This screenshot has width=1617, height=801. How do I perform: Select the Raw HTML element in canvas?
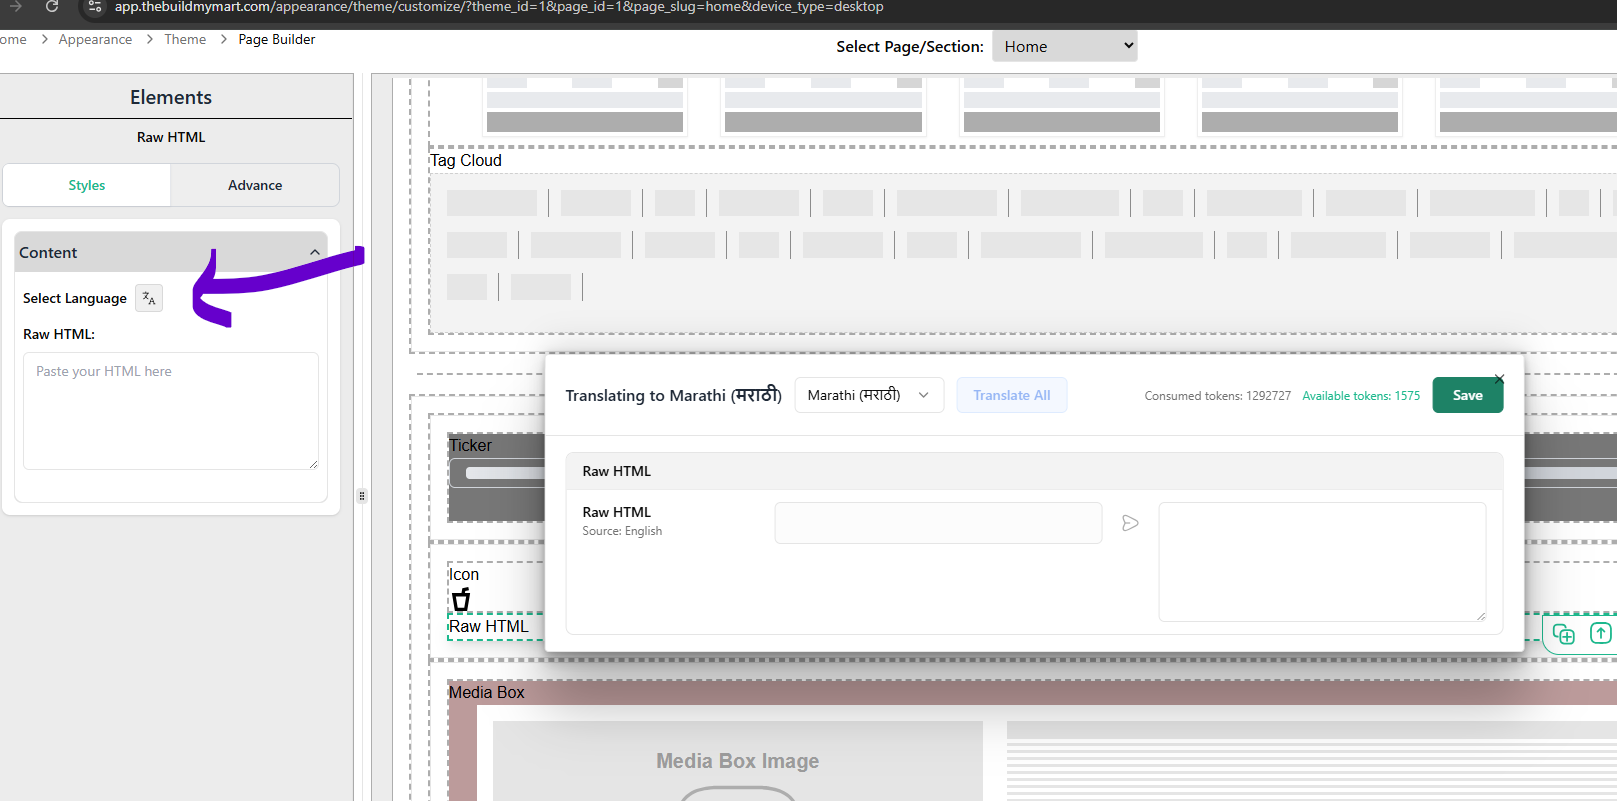(x=488, y=627)
